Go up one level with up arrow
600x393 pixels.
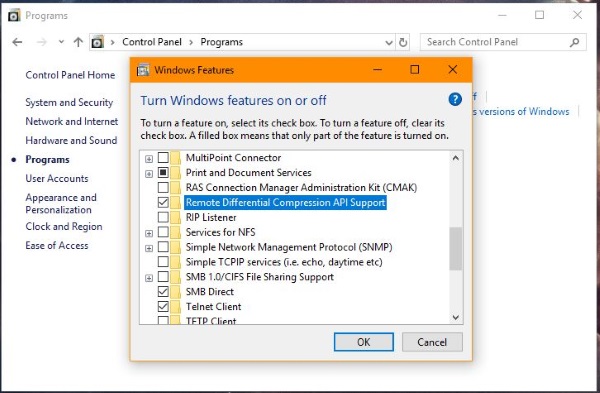(x=78, y=42)
